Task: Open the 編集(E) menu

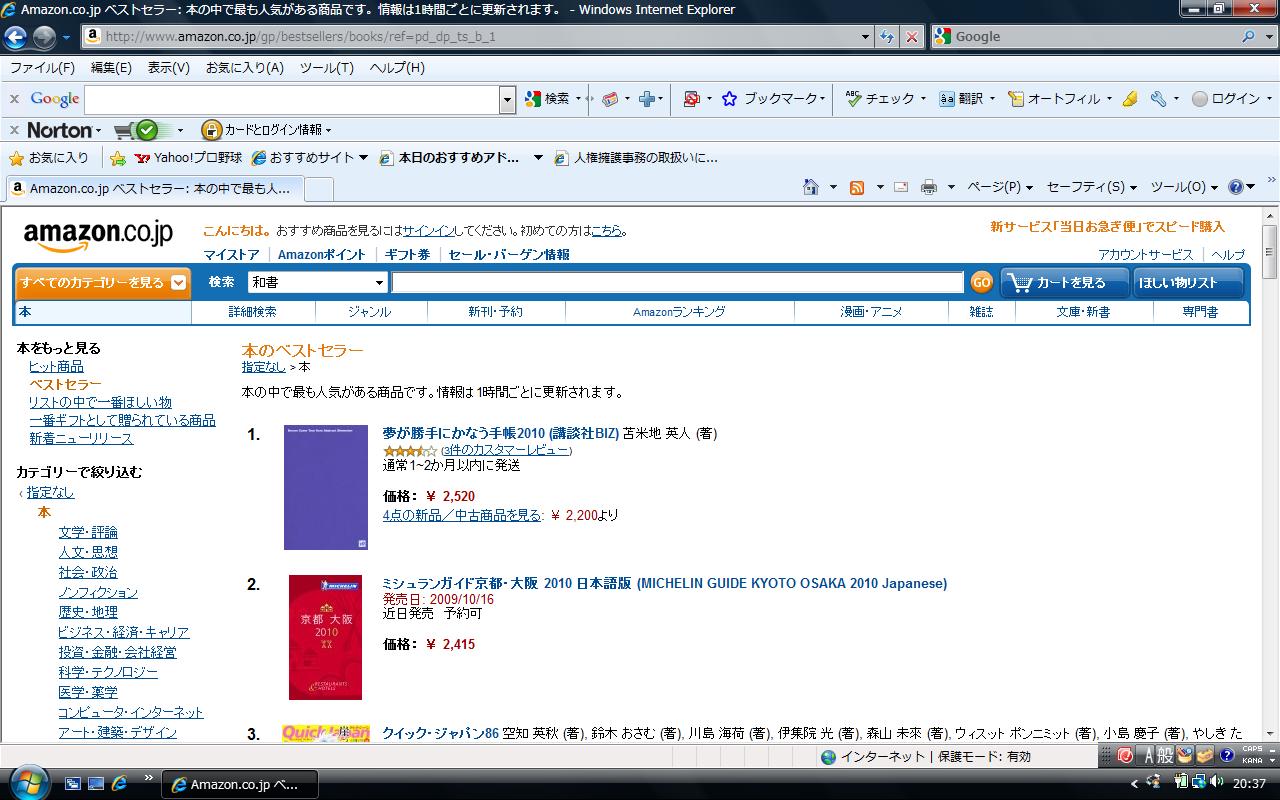Action: [x=111, y=68]
